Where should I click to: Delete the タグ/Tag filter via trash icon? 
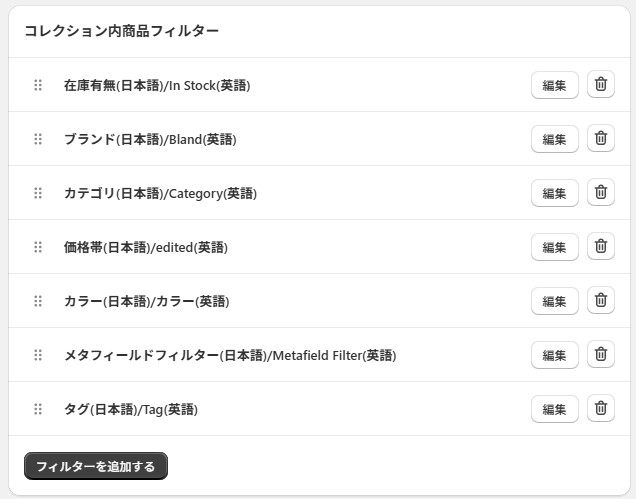point(601,408)
